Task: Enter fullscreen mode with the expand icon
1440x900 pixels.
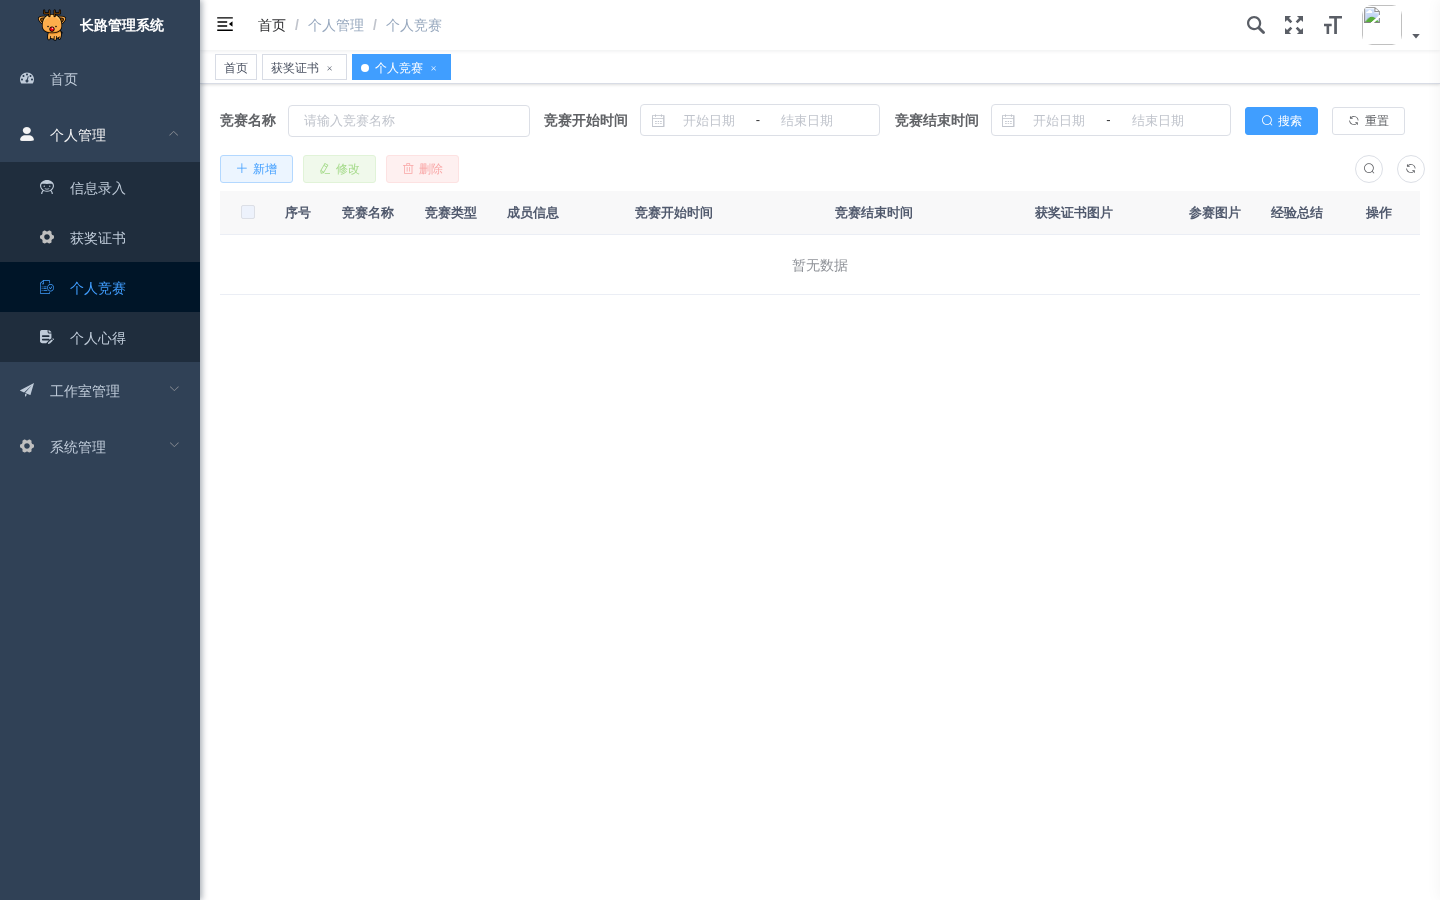Action: (x=1294, y=25)
